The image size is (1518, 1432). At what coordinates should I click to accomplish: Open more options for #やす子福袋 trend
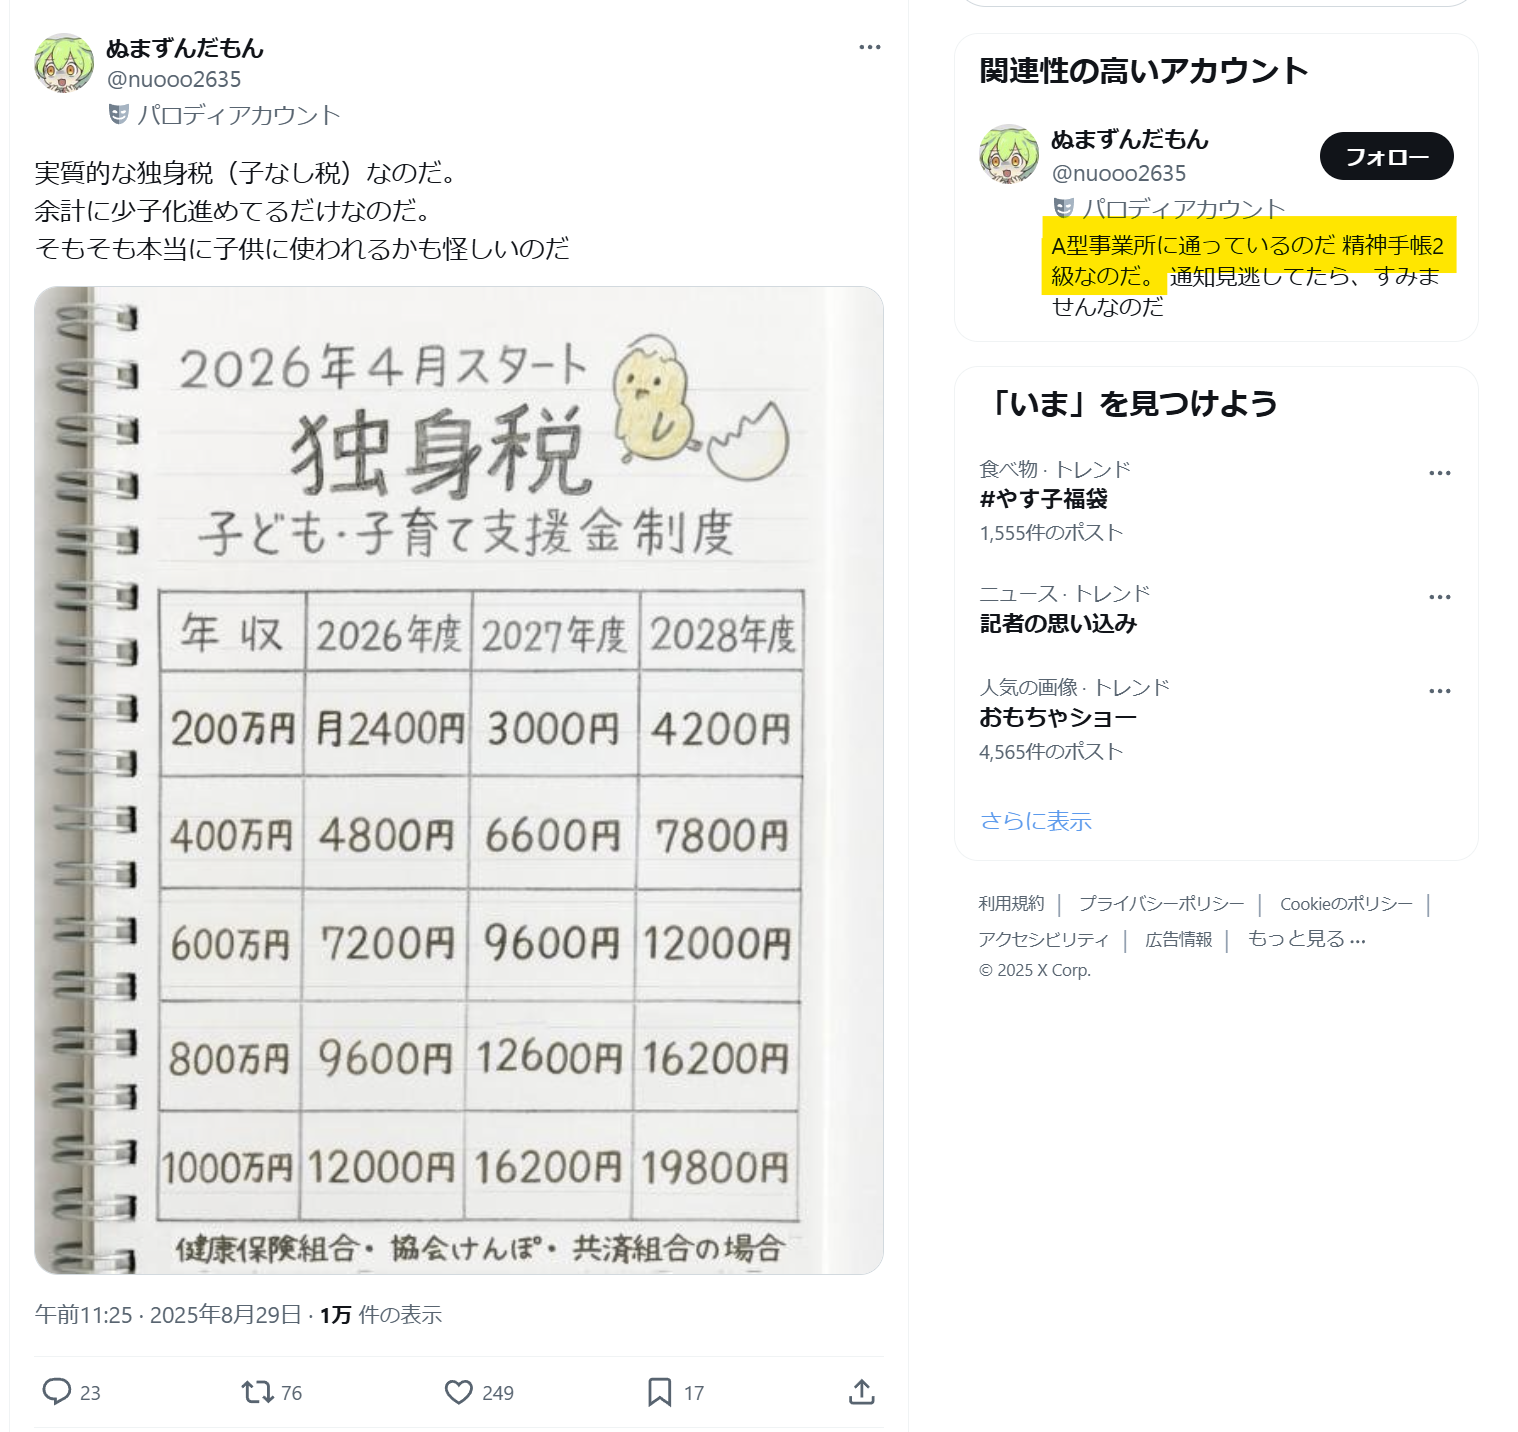(1440, 473)
